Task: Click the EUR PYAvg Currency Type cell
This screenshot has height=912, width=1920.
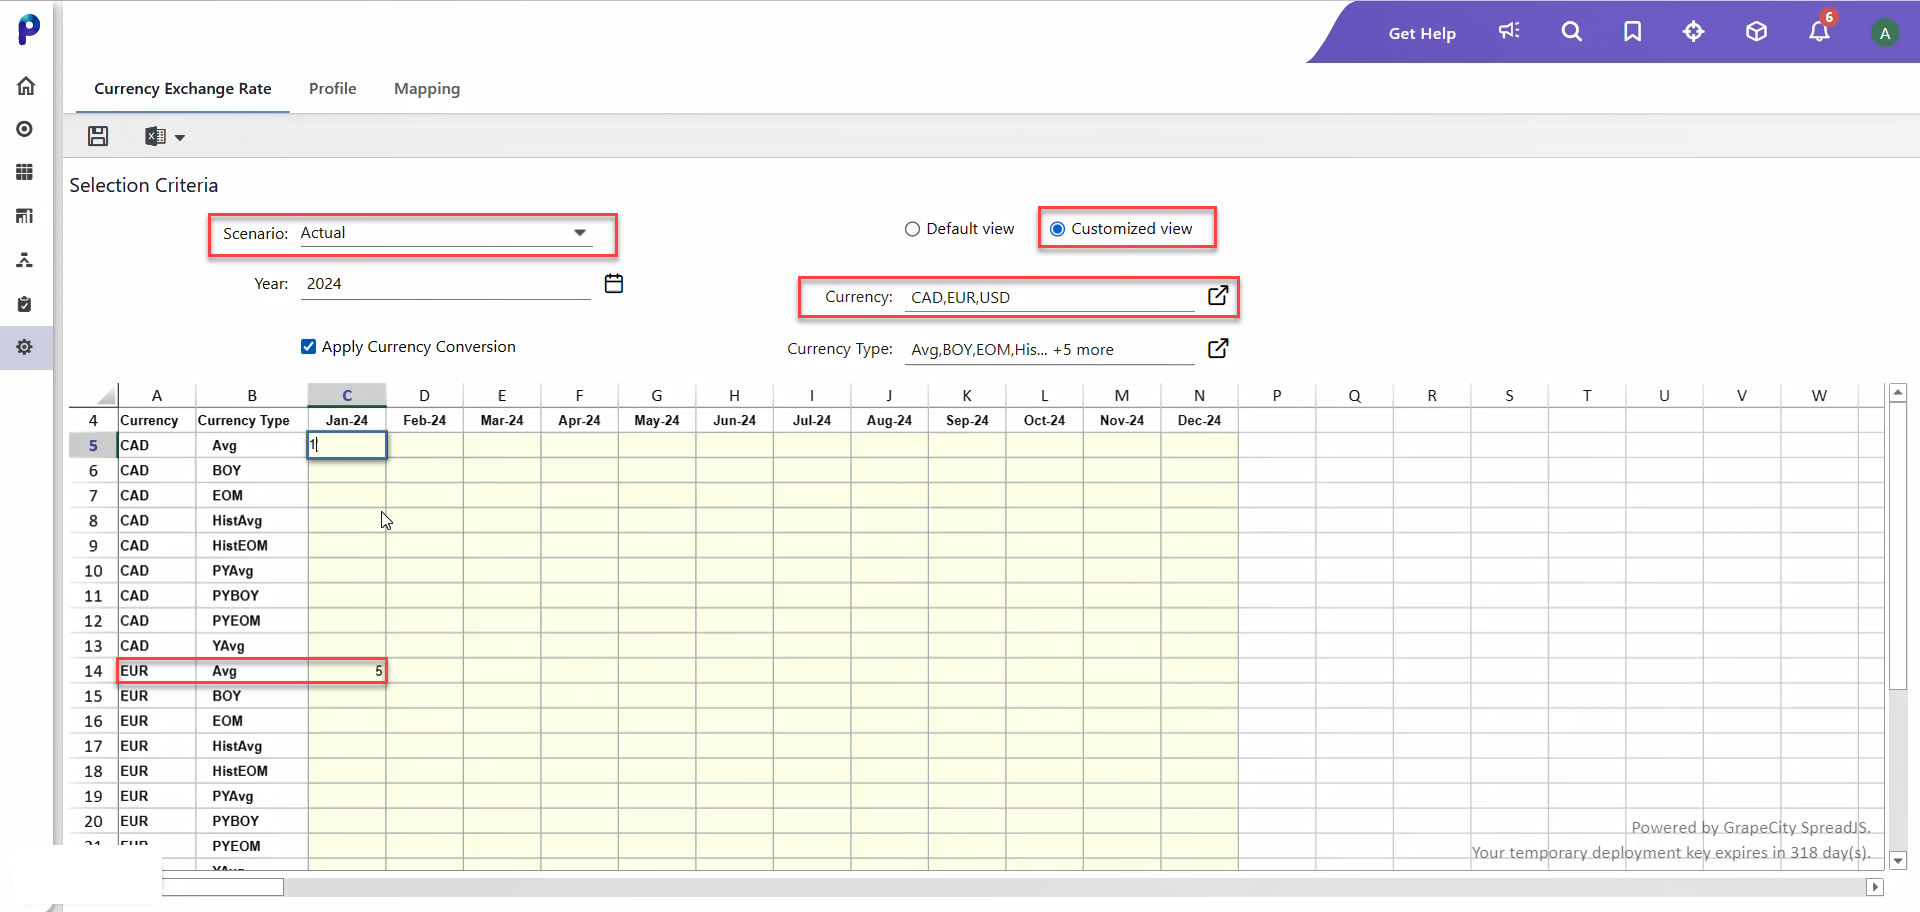Action: (252, 796)
